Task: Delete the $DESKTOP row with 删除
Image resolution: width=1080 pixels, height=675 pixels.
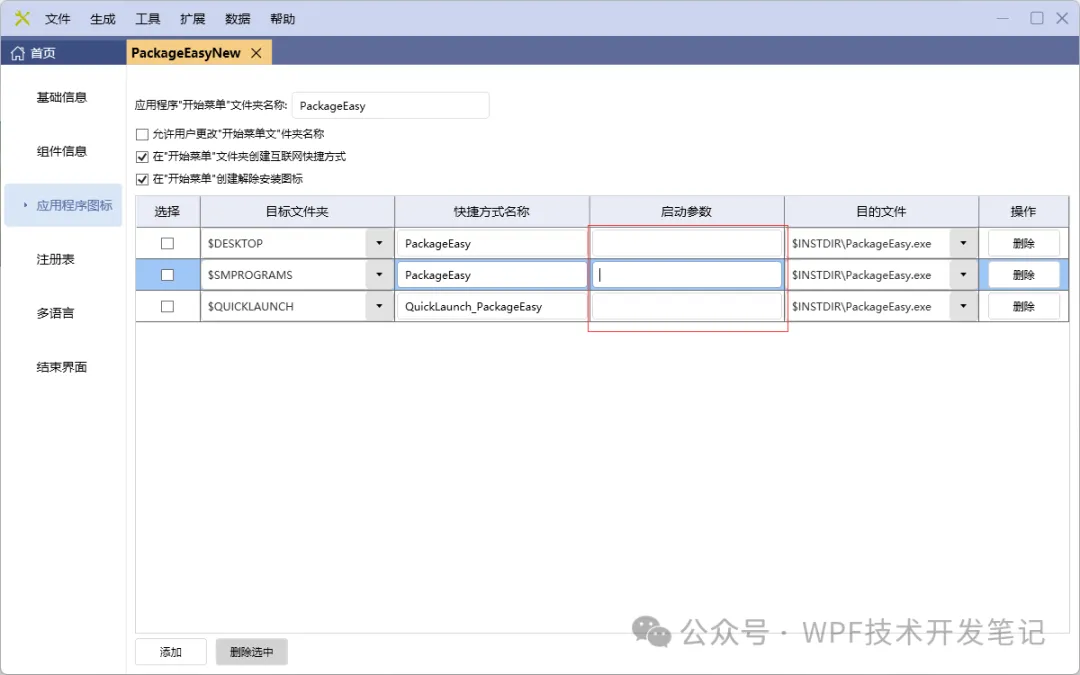Action: click(1024, 243)
